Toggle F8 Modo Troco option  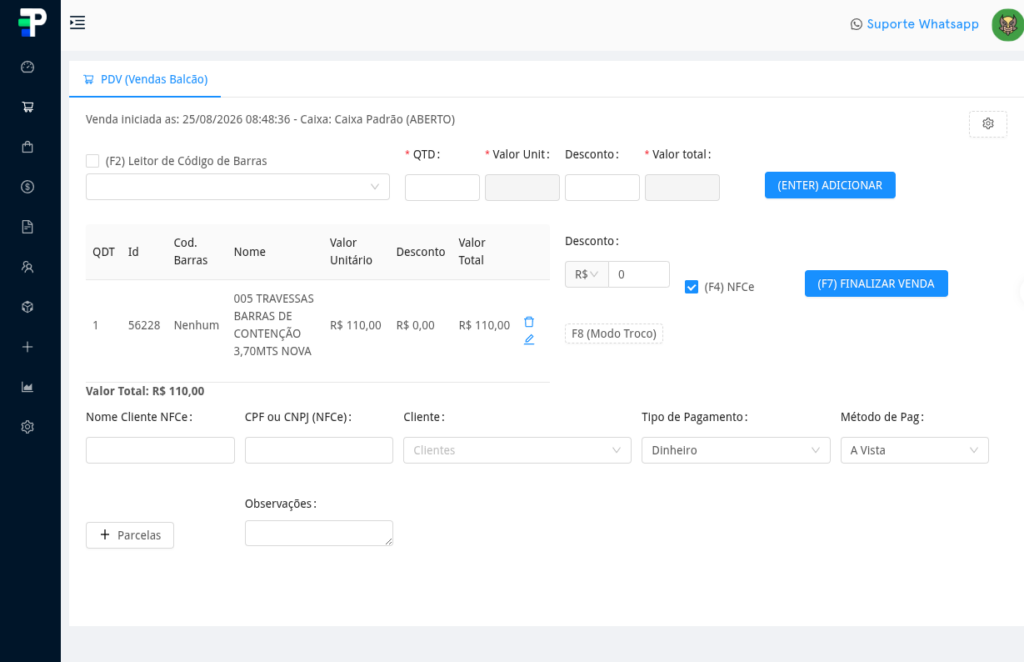(614, 334)
